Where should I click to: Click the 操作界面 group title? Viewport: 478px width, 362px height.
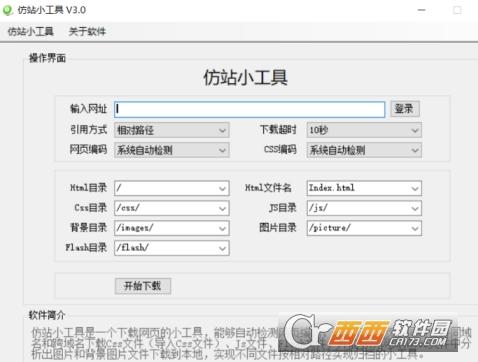pyautogui.click(x=47, y=58)
